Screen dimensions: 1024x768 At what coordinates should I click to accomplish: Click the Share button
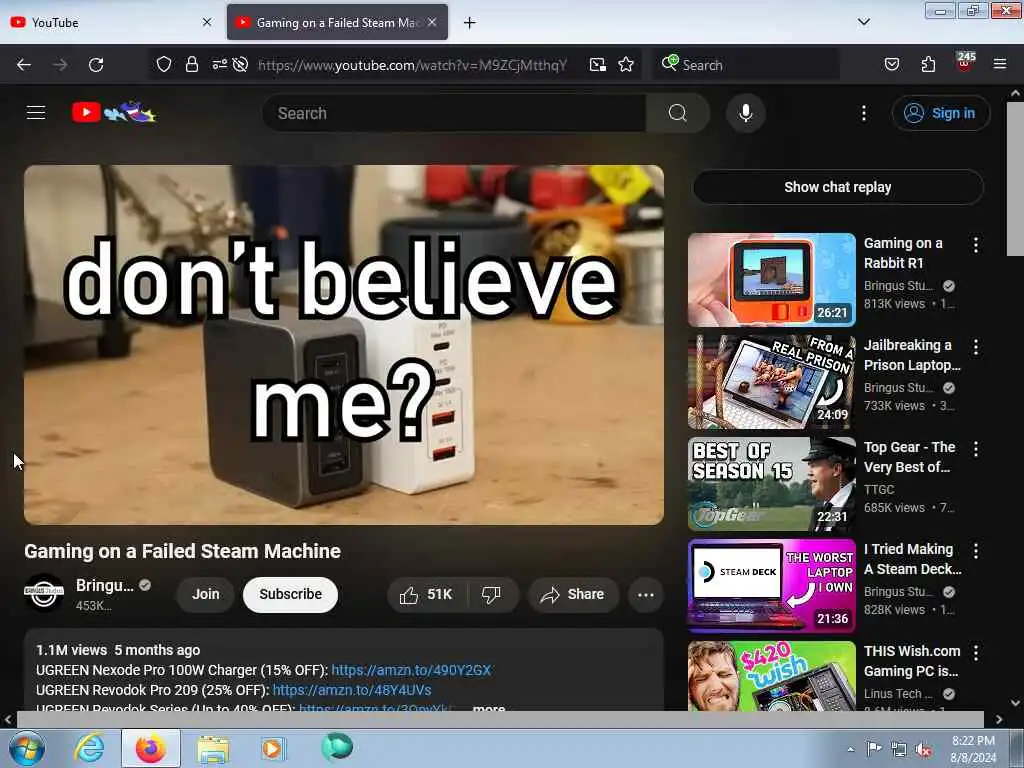(573, 594)
